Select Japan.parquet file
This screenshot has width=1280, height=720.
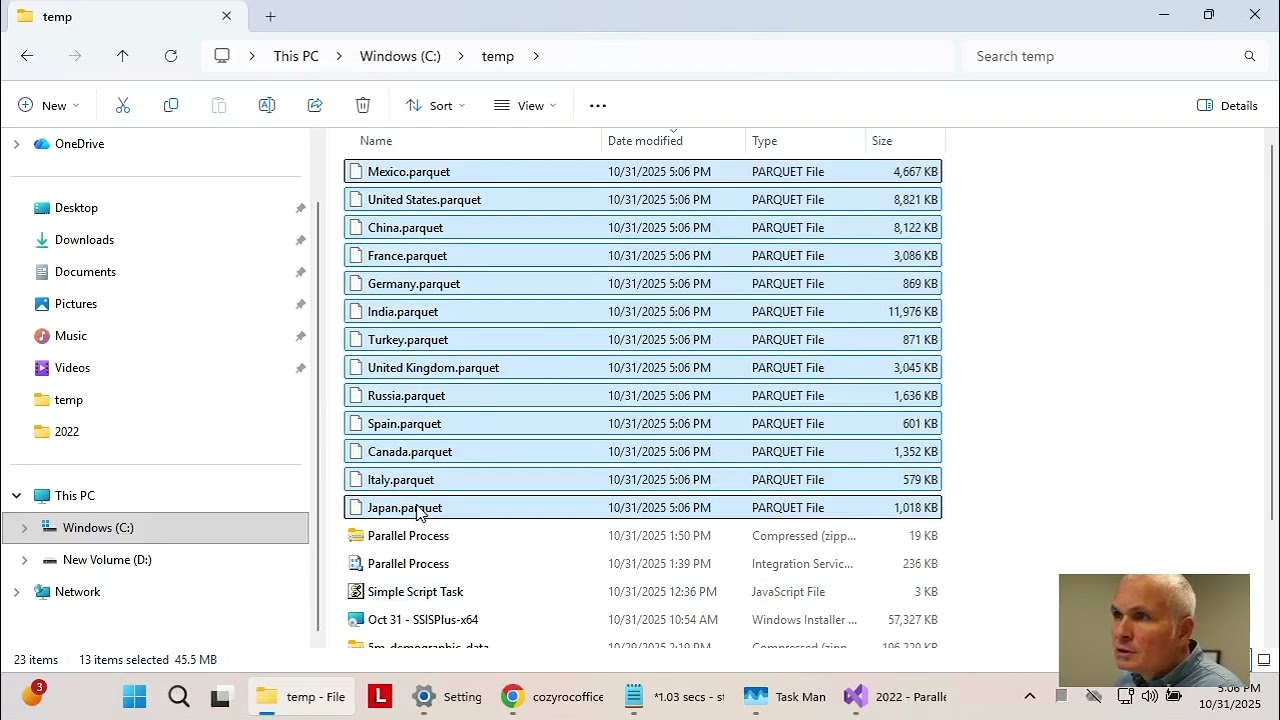coord(643,508)
